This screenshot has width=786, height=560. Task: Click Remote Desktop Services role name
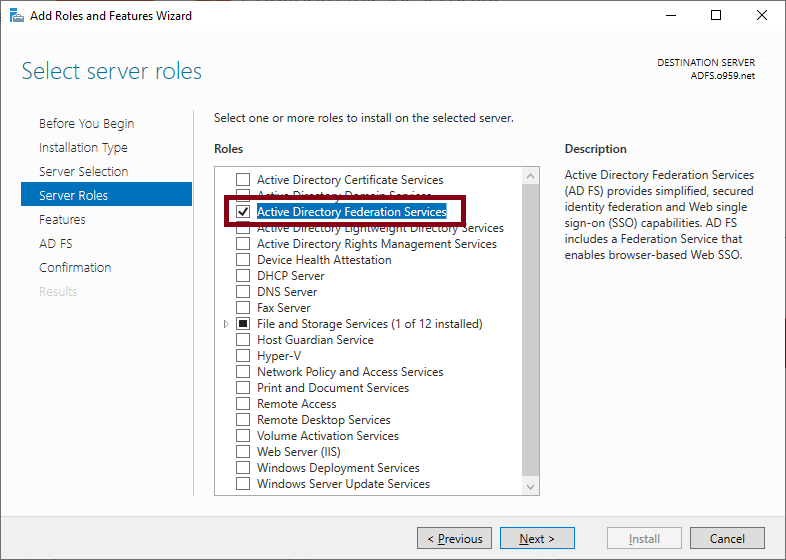324,420
